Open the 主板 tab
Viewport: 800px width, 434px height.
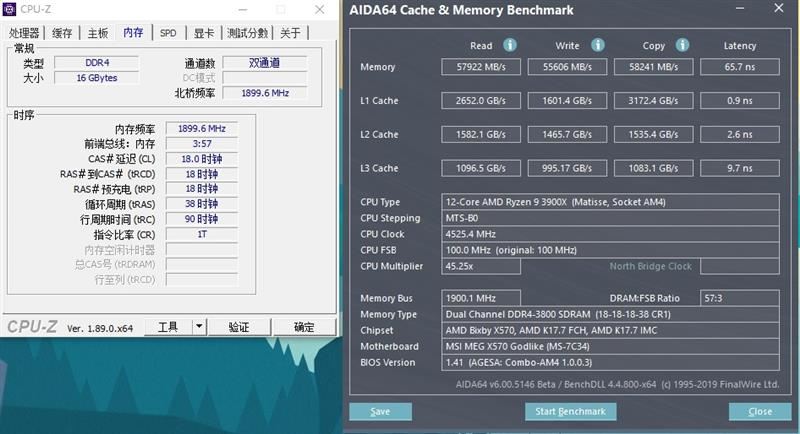[x=97, y=33]
